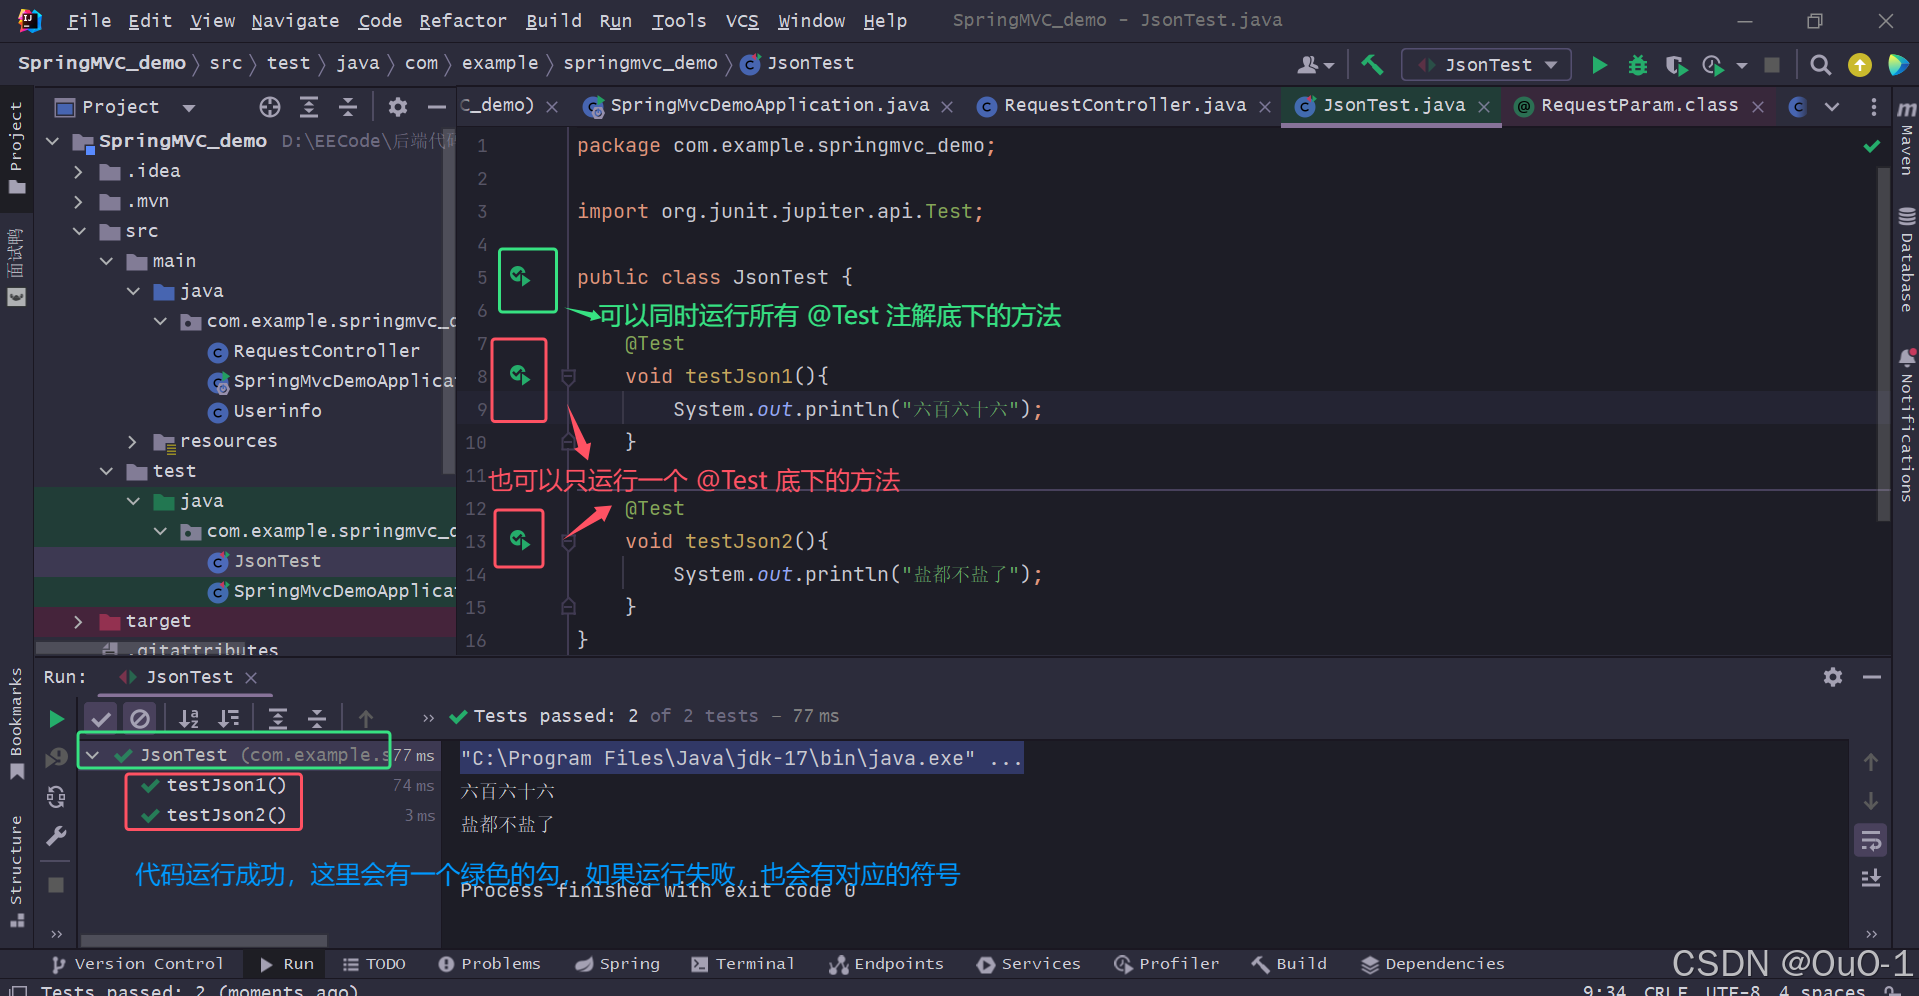Screen dimensions: 1919x996
Task: Toggle the Show Ignored tests filter
Action: (x=140, y=717)
